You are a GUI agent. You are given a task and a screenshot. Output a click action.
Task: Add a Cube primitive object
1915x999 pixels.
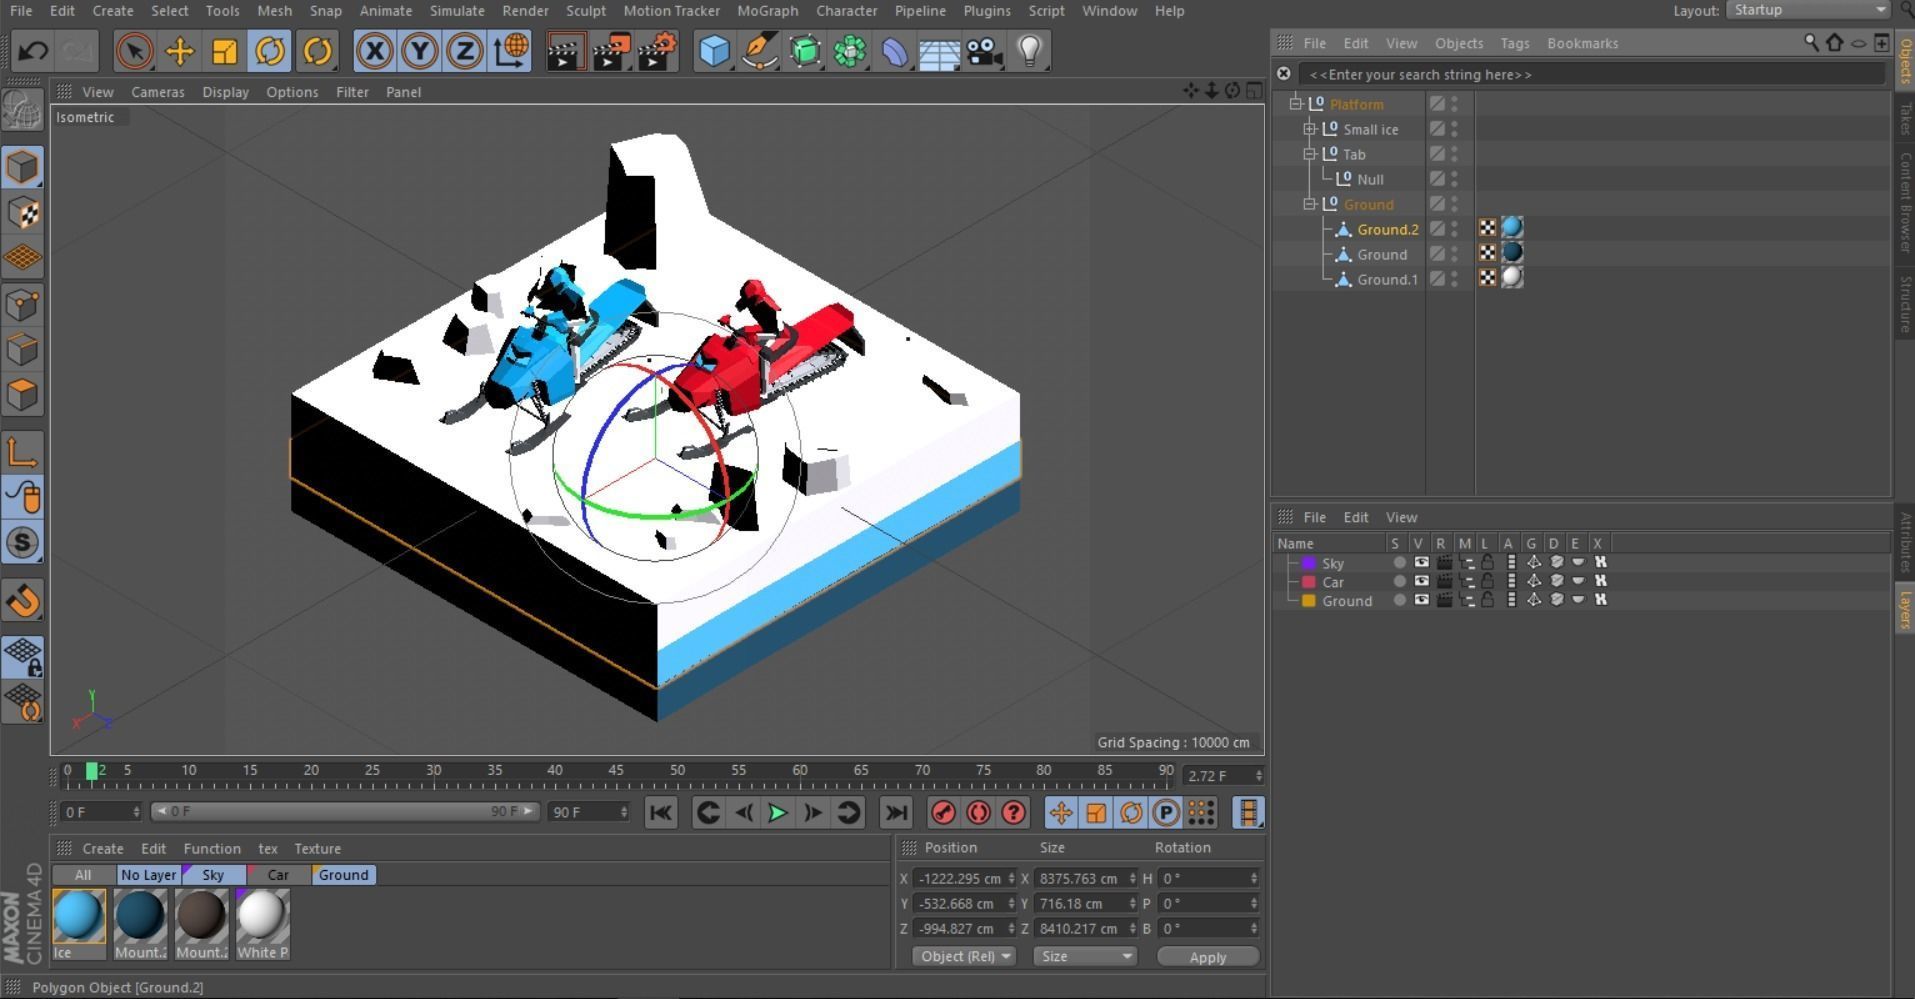click(714, 51)
